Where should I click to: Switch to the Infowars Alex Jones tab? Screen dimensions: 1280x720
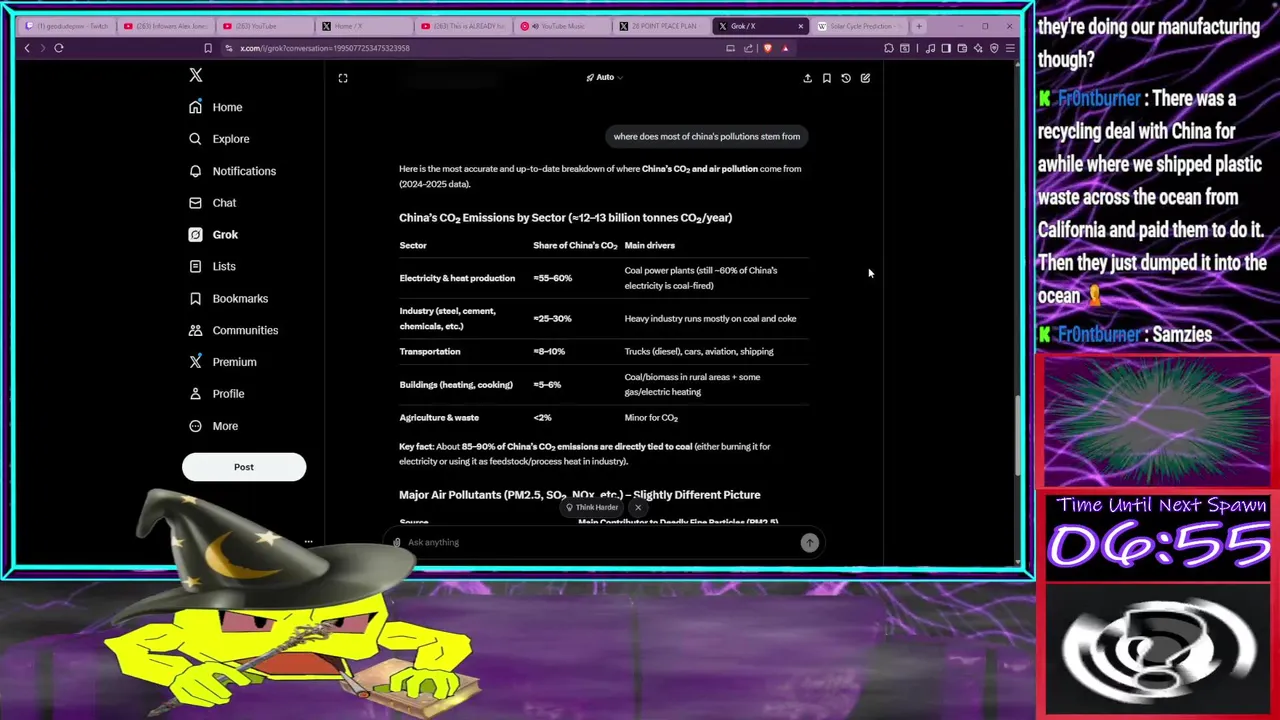click(x=166, y=26)
